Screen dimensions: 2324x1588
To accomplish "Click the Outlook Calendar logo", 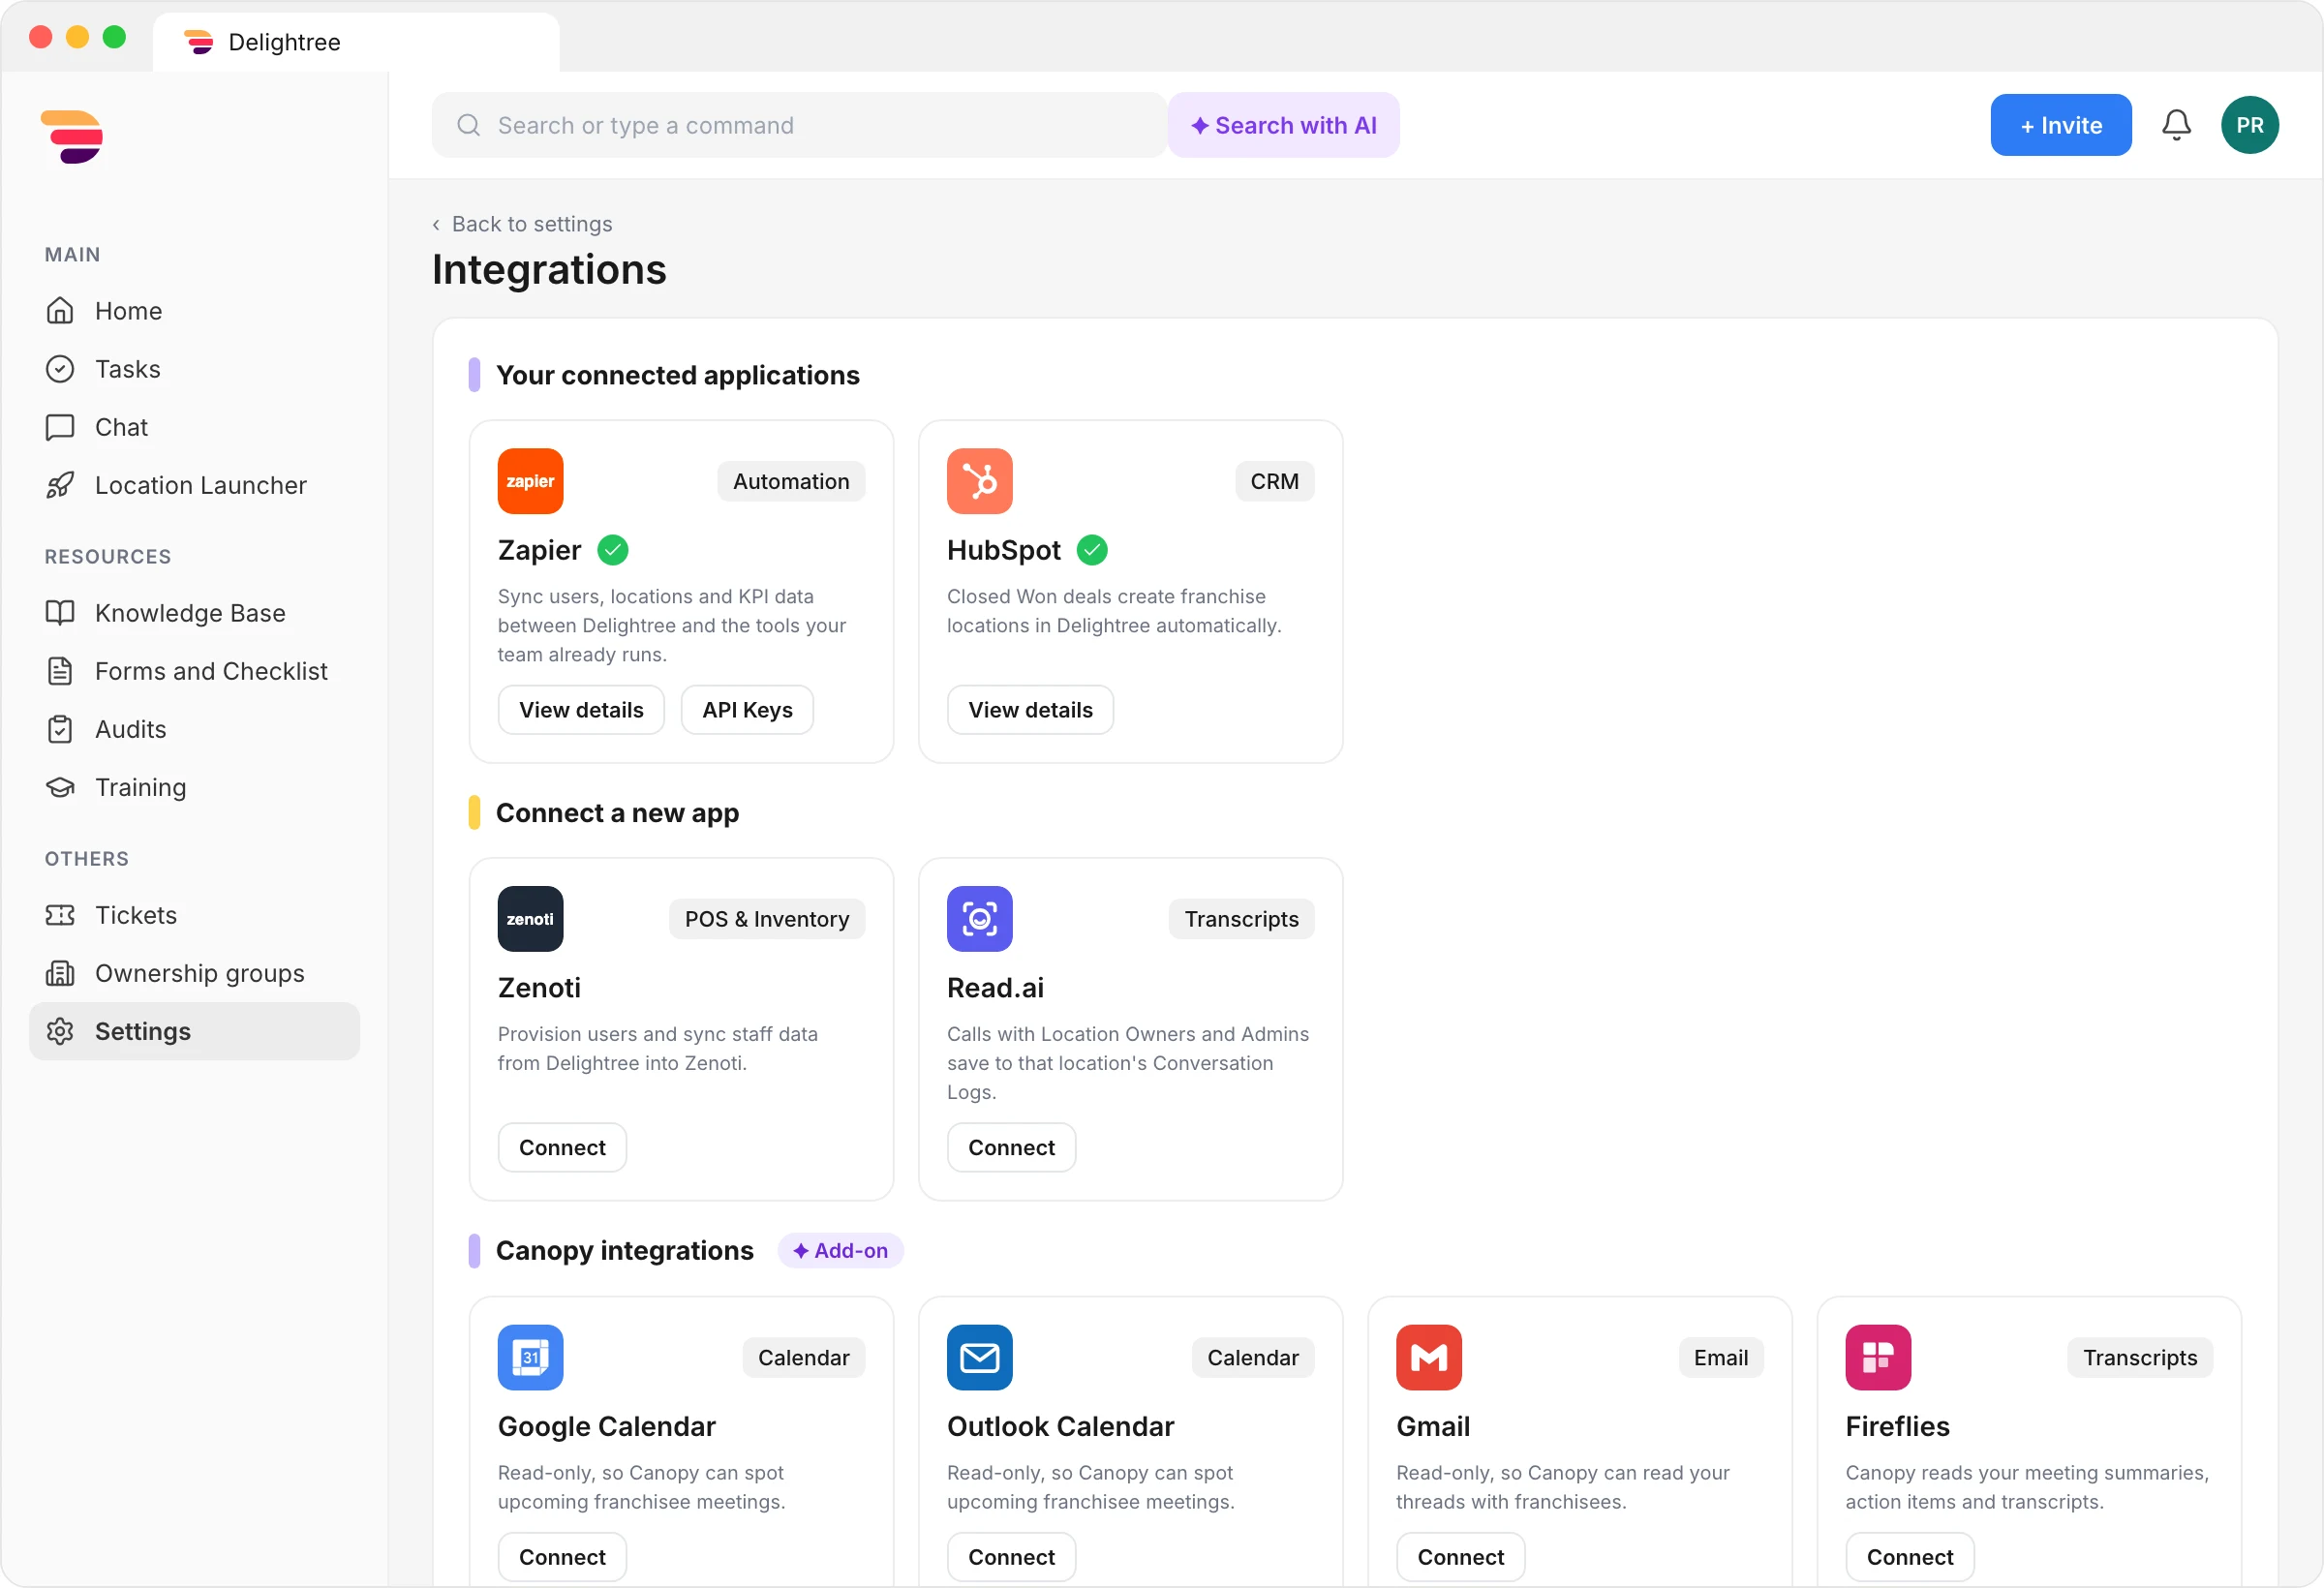I will coord(979,1357).
